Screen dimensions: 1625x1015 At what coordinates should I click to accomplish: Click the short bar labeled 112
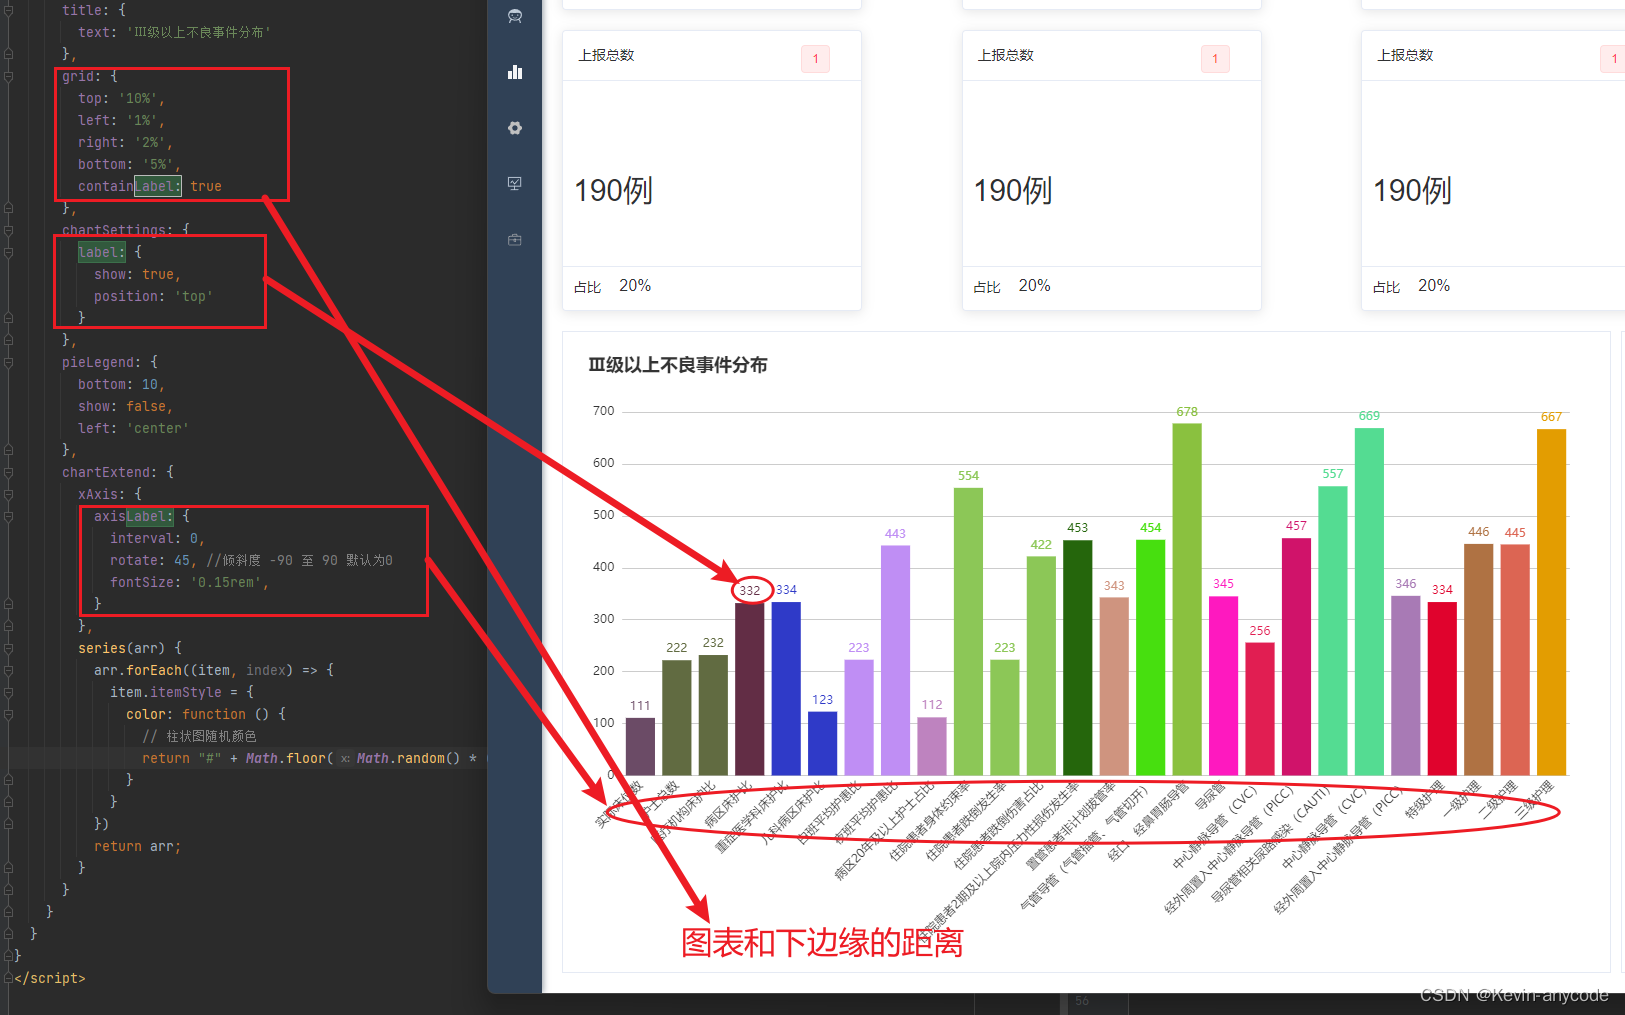(932, 746)
